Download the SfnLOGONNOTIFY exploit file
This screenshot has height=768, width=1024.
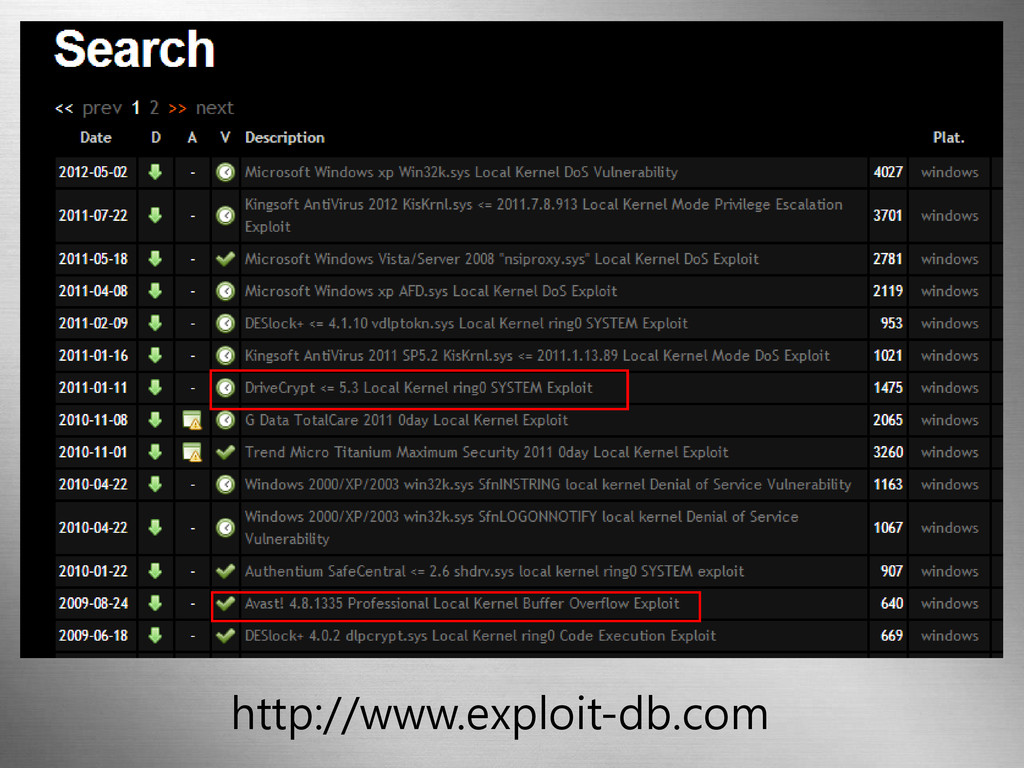click(155, 528)
